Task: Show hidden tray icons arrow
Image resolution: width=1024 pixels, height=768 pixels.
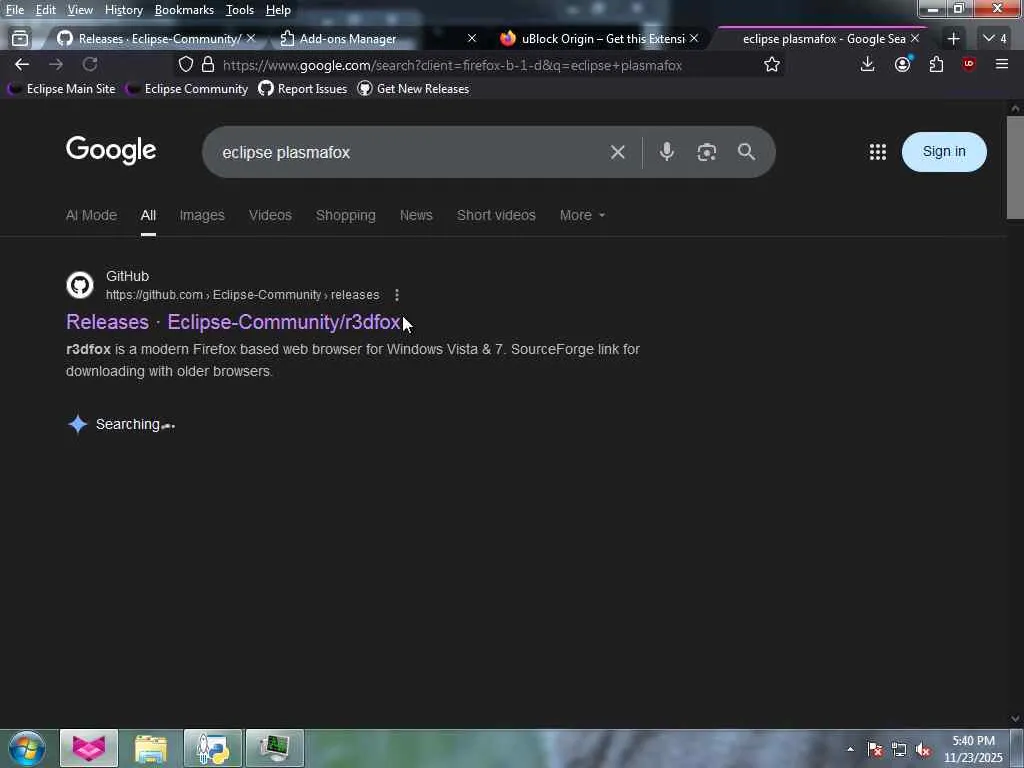Action: (850, 750)
